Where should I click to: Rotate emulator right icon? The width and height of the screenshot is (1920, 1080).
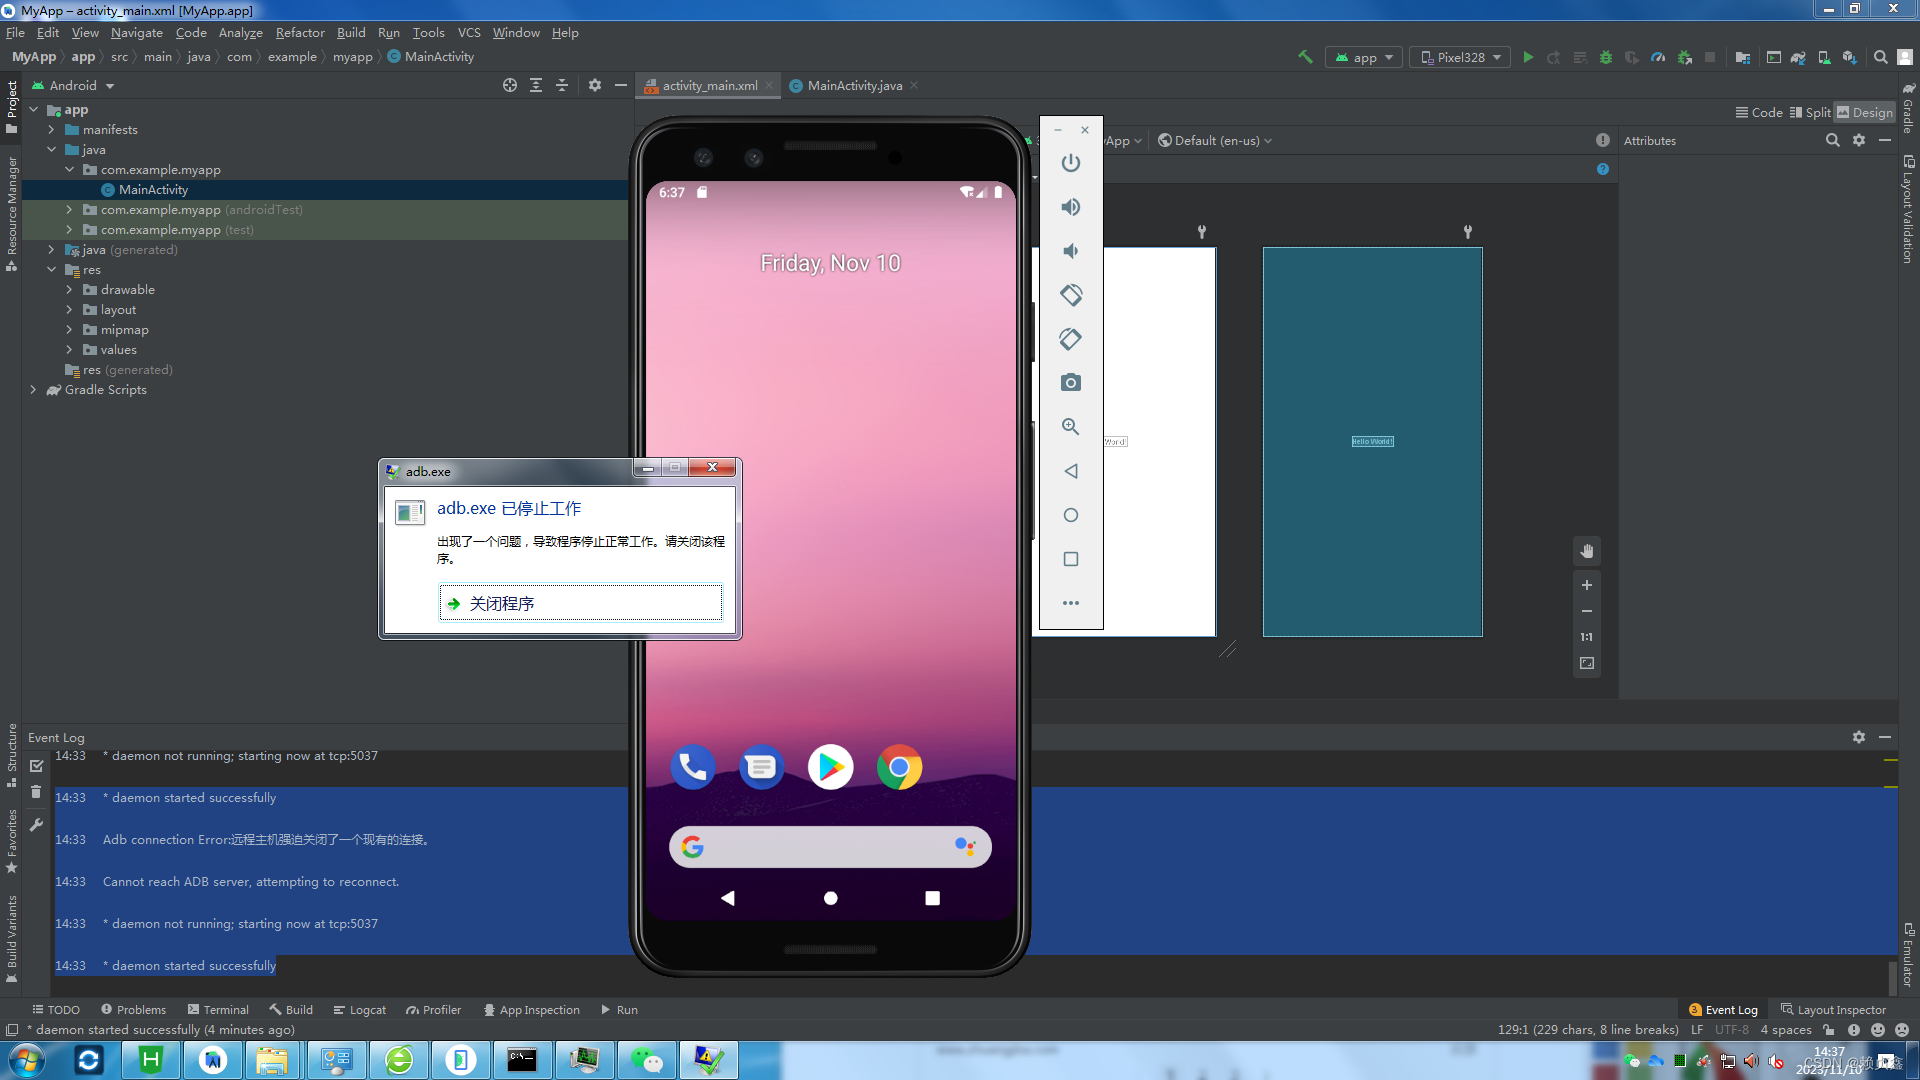click(x=1070, y=339)
